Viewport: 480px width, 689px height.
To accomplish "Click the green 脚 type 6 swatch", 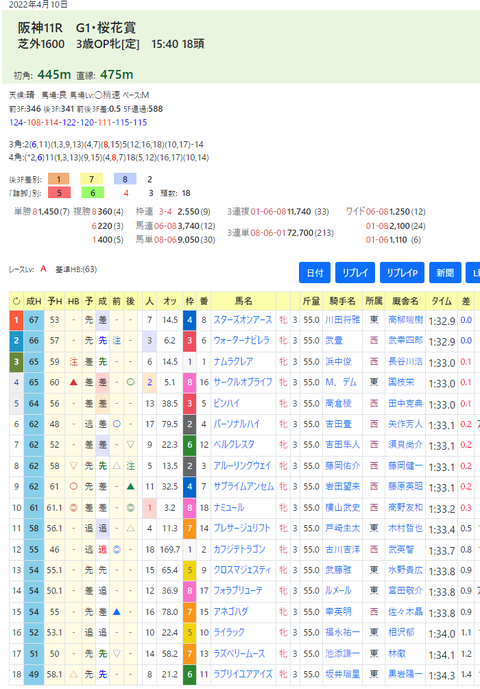I will [93, 192].
